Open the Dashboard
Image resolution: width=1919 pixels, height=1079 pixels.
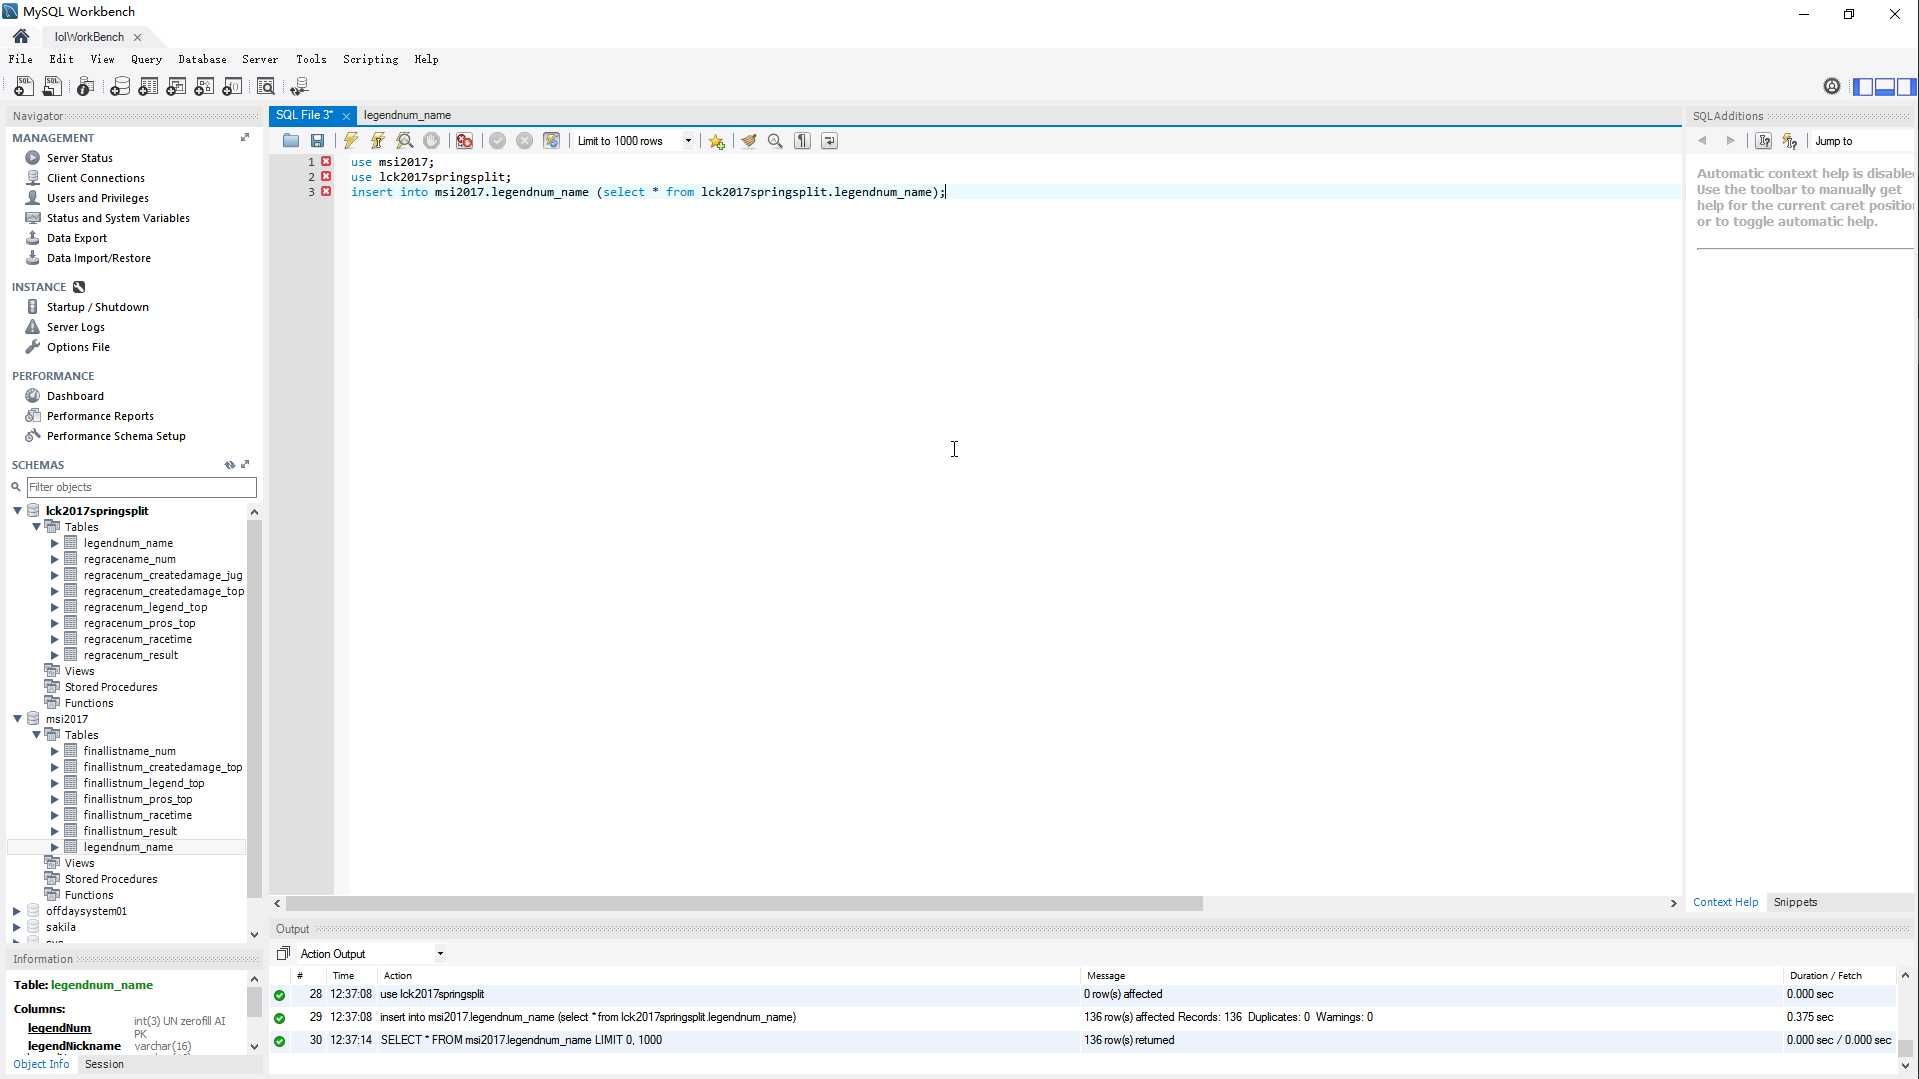(75, 396)
